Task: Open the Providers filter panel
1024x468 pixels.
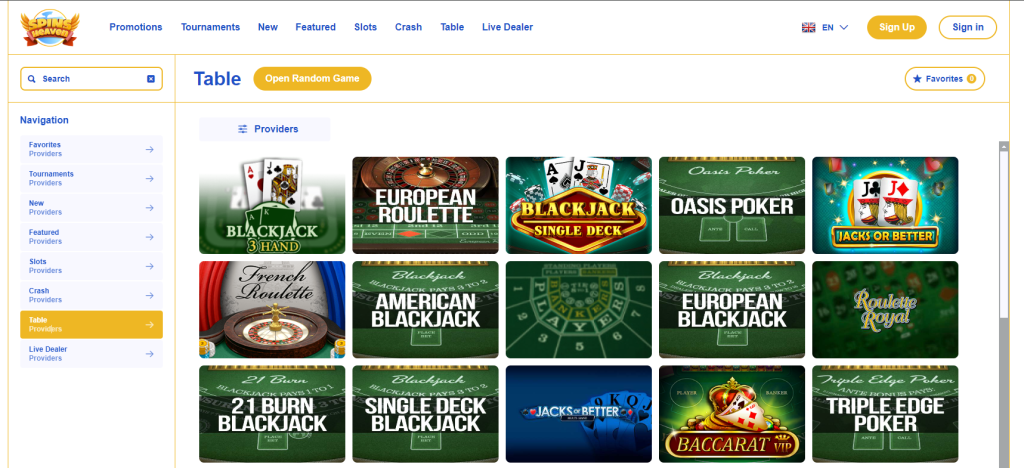Action: pyautogui.click(x=264, y=129)
